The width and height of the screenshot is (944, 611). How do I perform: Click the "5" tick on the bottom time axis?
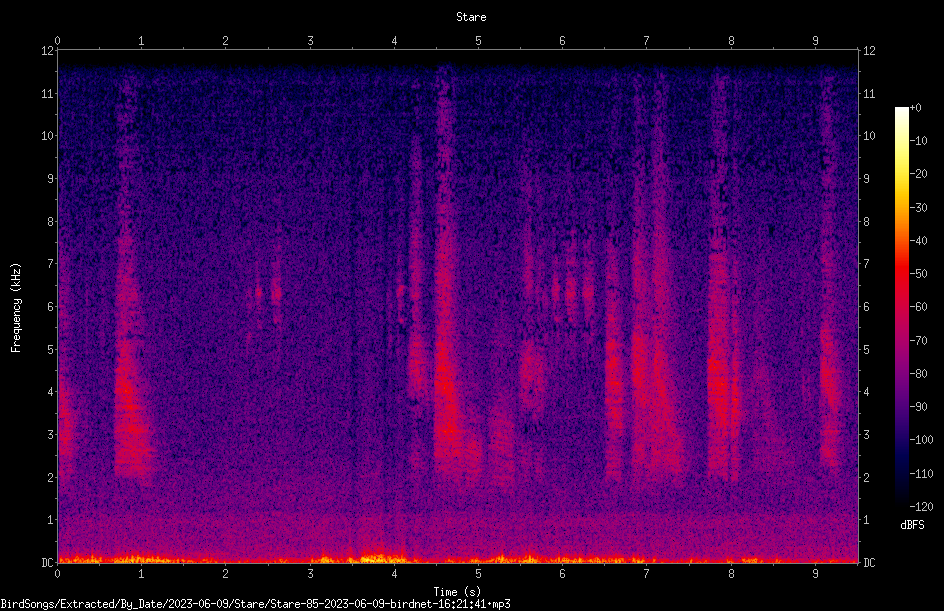(478, 574)
